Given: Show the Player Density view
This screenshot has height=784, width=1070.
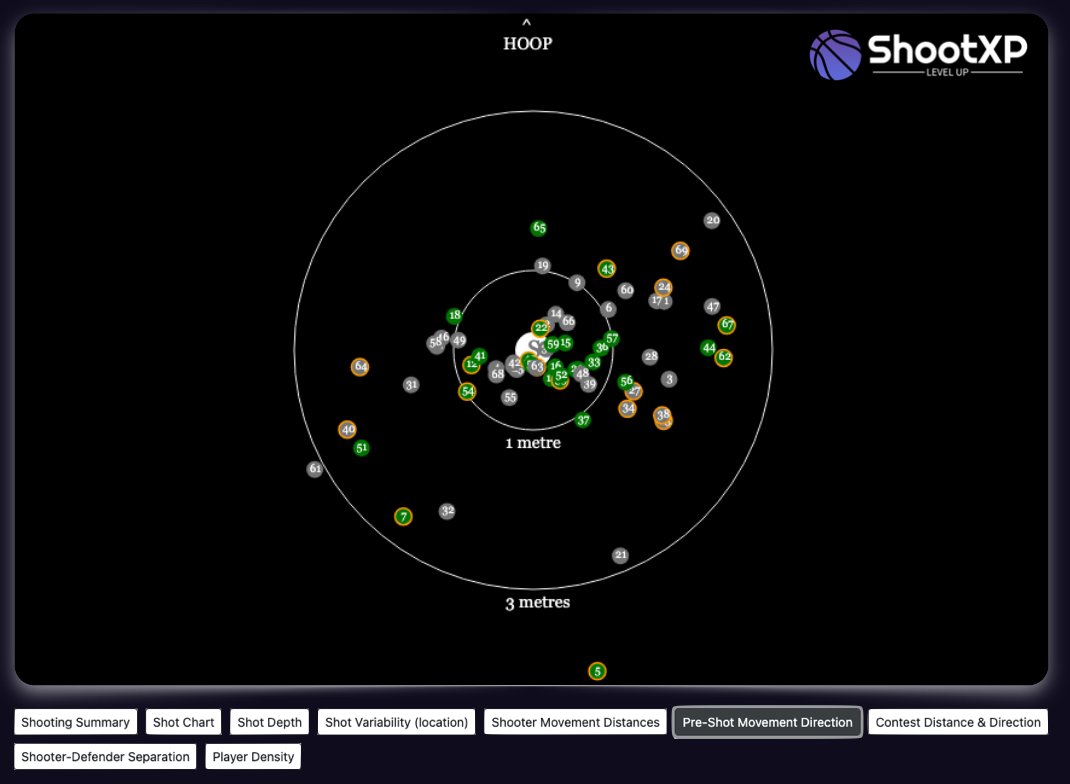Looking at the screenshot, I should pyautogui.click(x=253, y=757).
